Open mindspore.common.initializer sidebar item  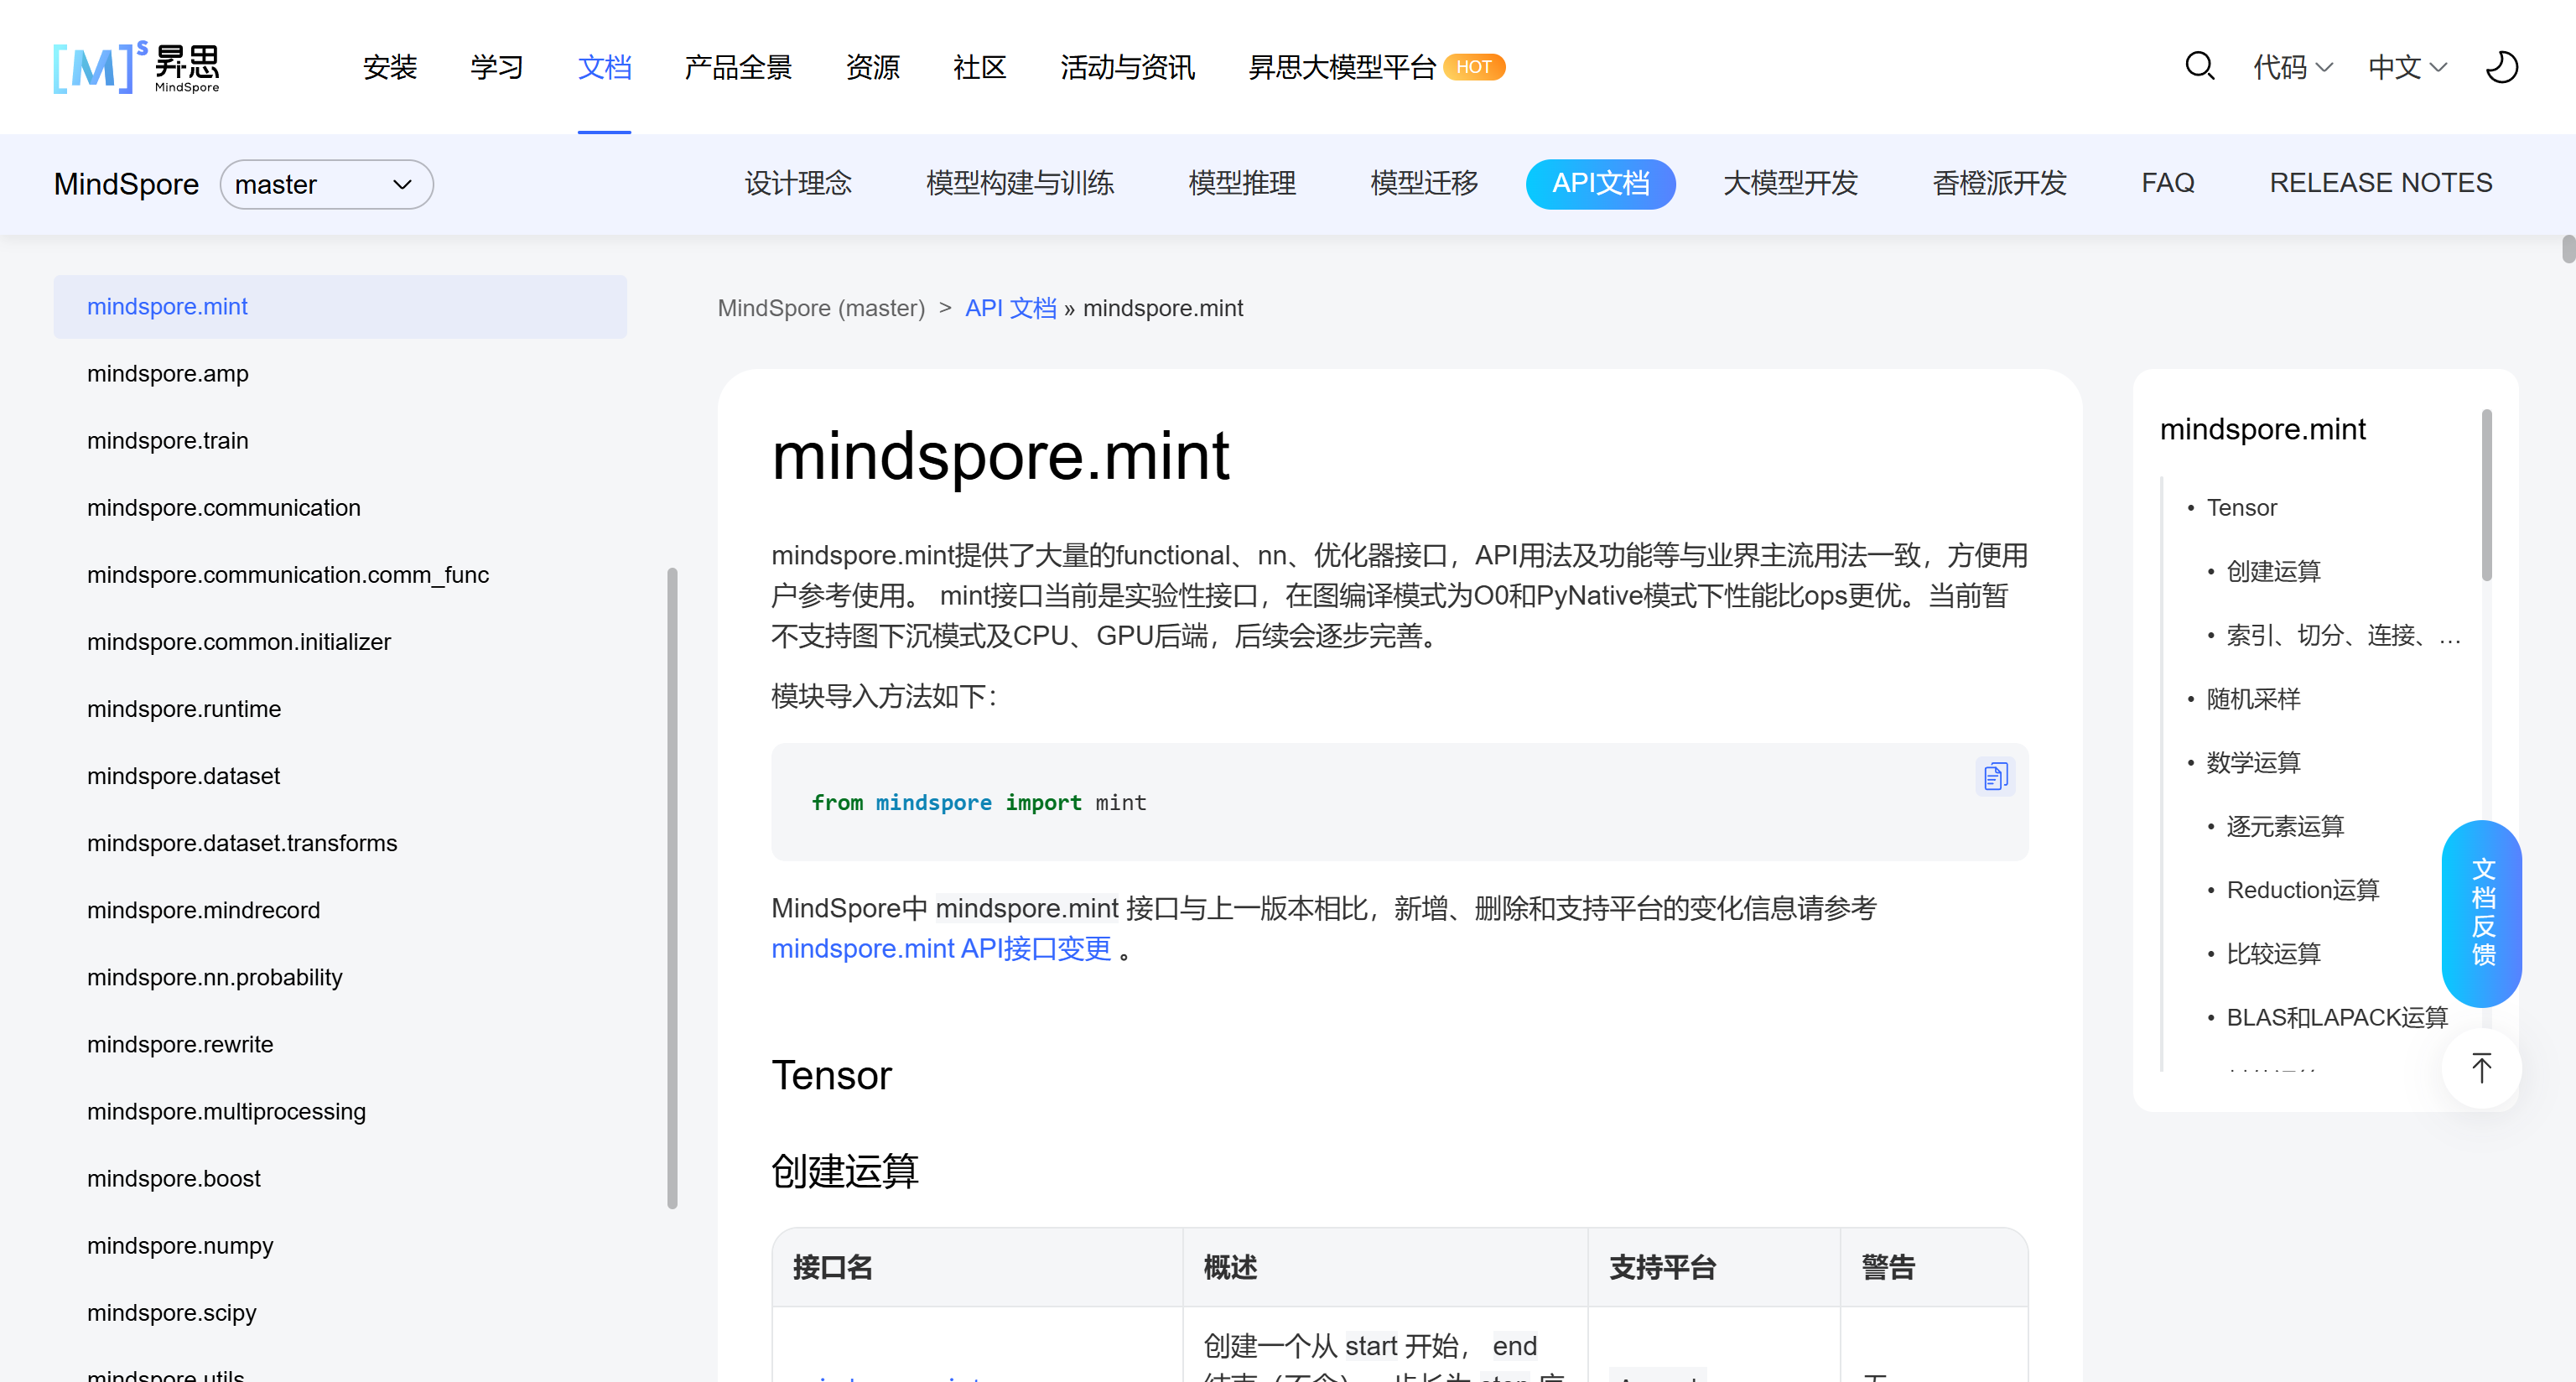239,642
